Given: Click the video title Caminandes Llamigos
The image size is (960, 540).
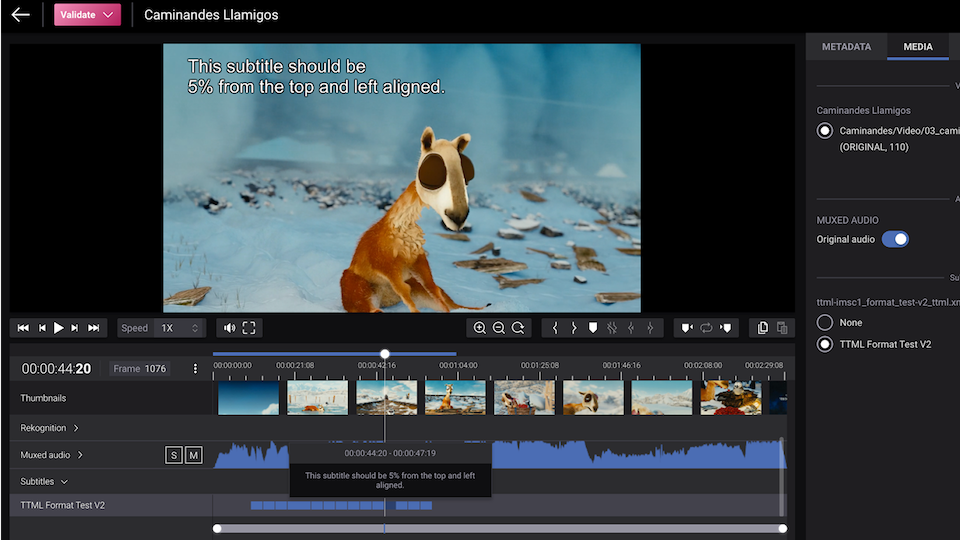Looking at the screenshot, I should [211, 15].
